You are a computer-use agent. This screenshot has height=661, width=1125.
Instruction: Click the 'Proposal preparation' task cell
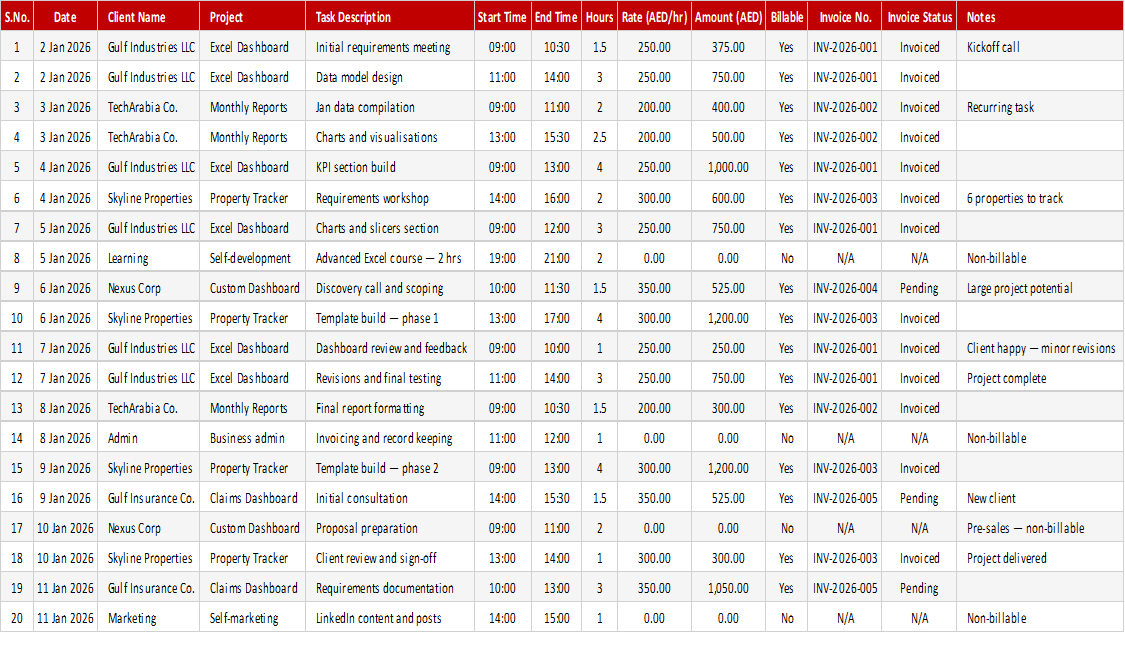(390, 528)
